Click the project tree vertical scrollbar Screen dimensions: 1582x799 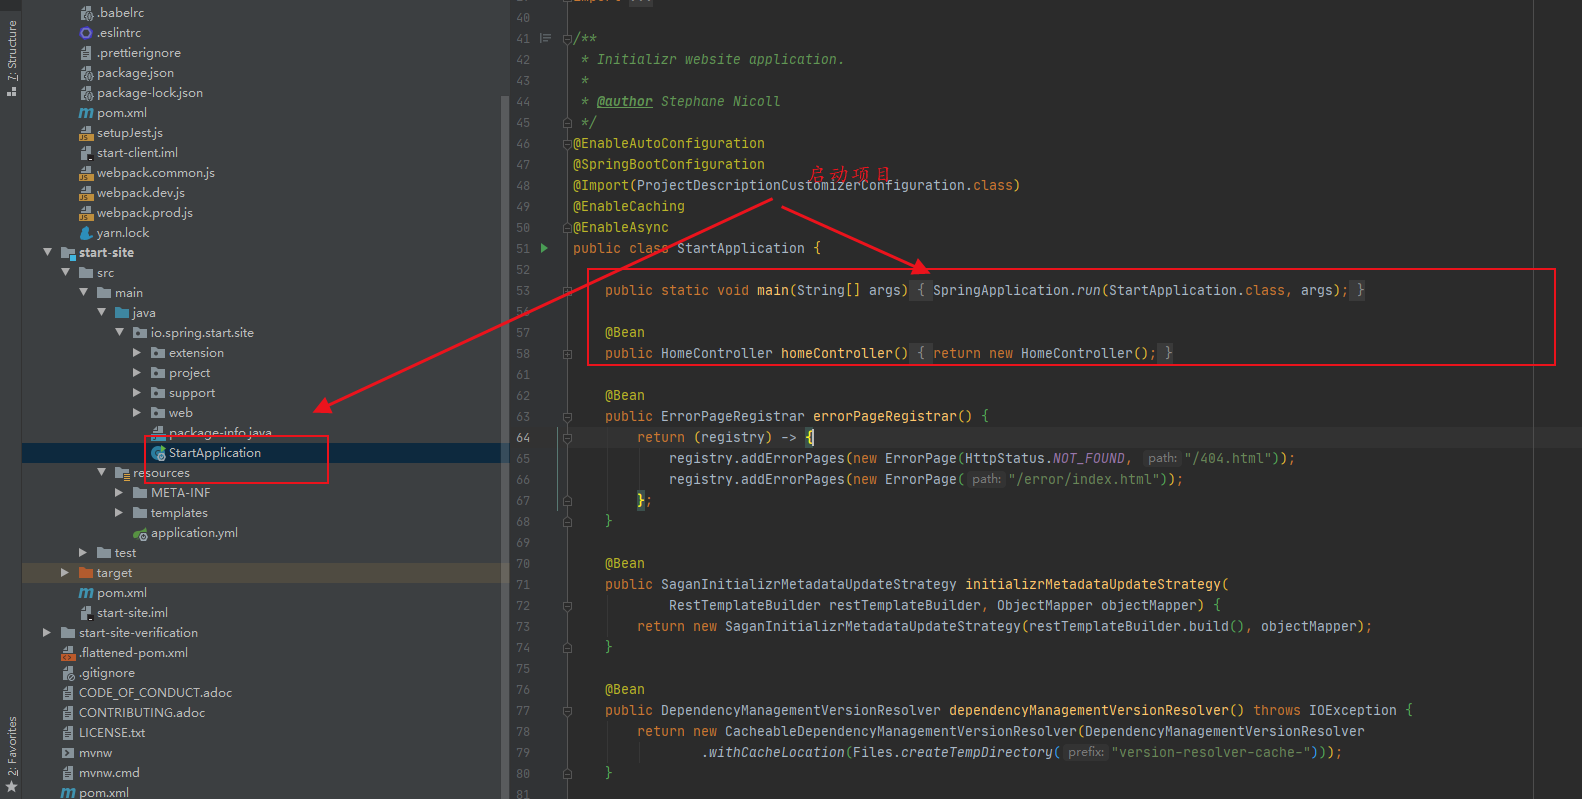pyautogui.click(x=504, y=445)
